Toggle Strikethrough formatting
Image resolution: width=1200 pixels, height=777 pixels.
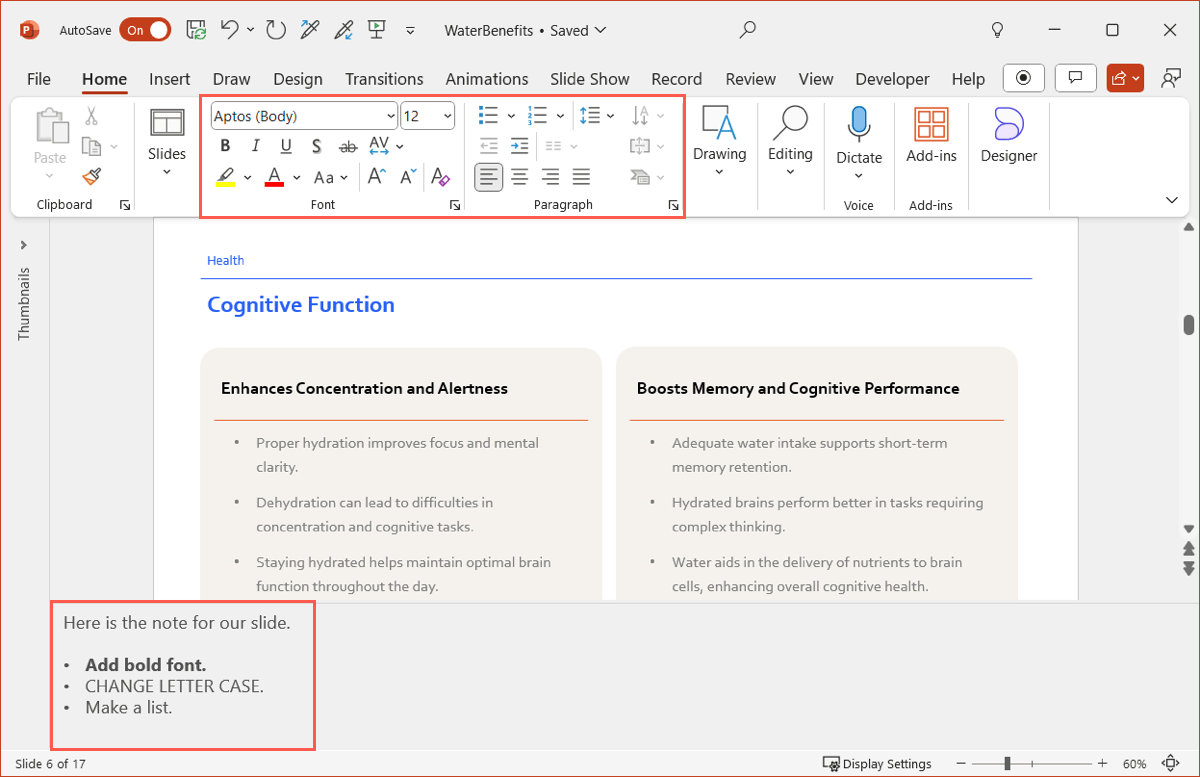pos(348,146)
